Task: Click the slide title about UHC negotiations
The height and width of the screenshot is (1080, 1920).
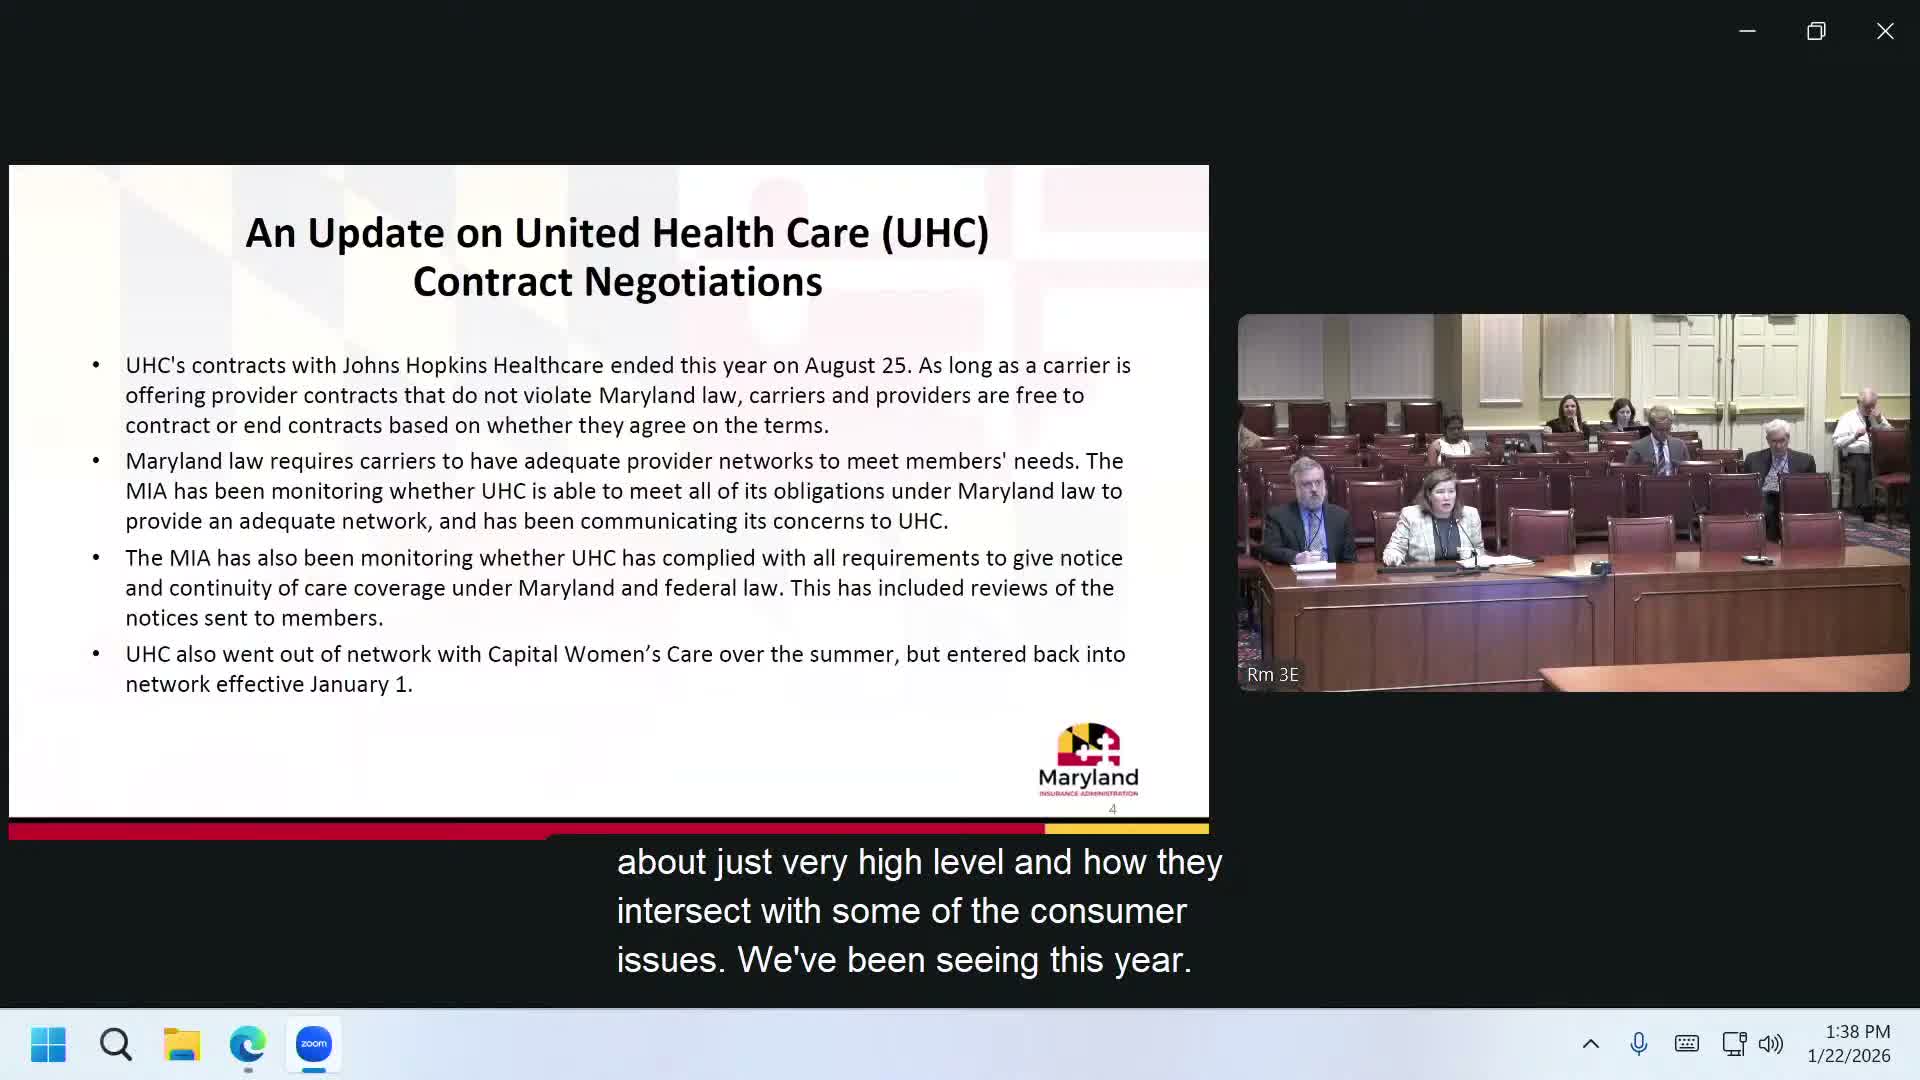Action: click(x=617, y=255)
